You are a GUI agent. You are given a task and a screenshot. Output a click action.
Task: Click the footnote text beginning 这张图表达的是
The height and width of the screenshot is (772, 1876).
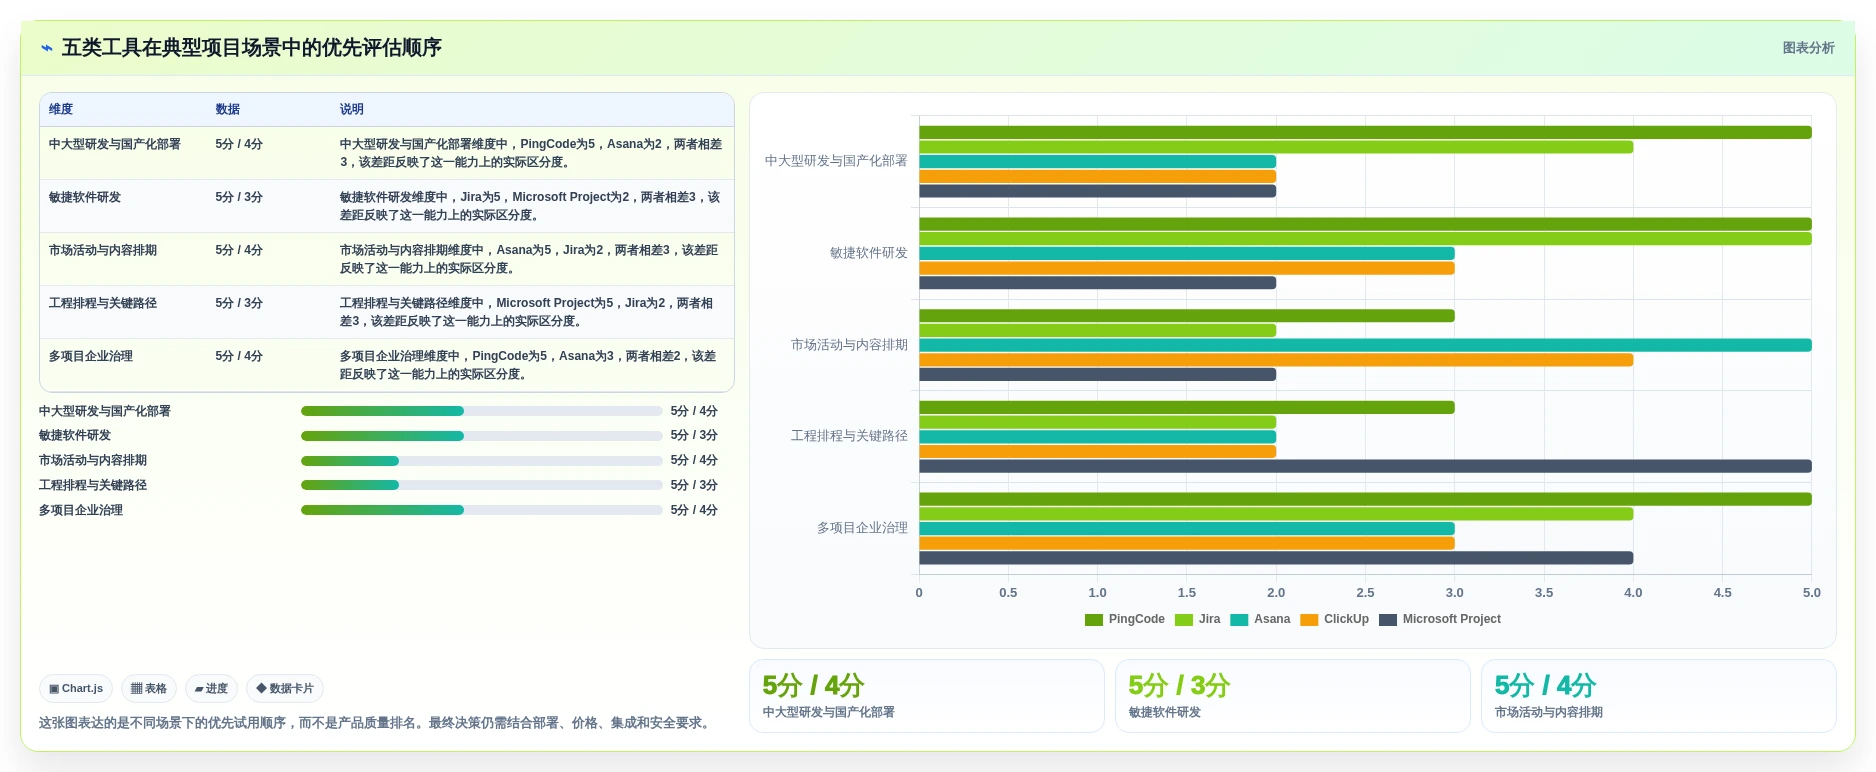[377, 723]
